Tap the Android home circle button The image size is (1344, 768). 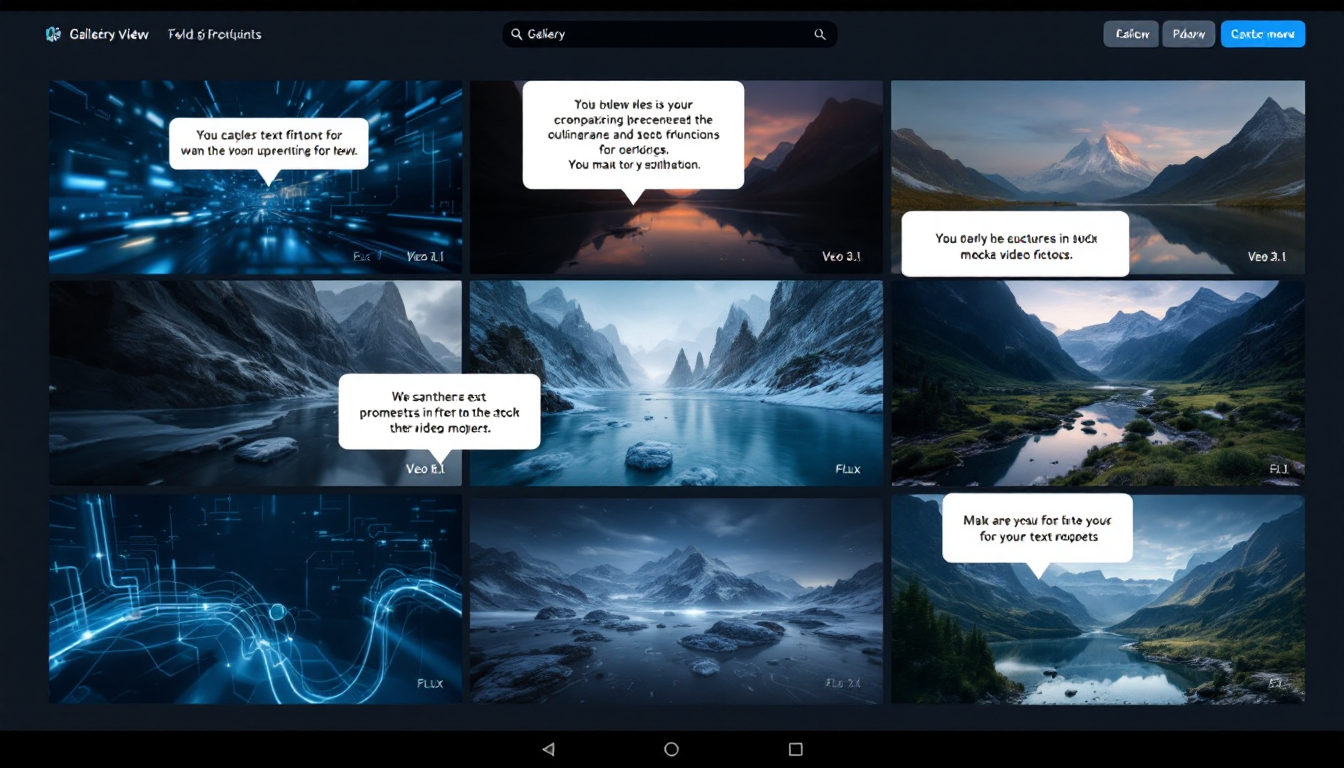[671, 748]
